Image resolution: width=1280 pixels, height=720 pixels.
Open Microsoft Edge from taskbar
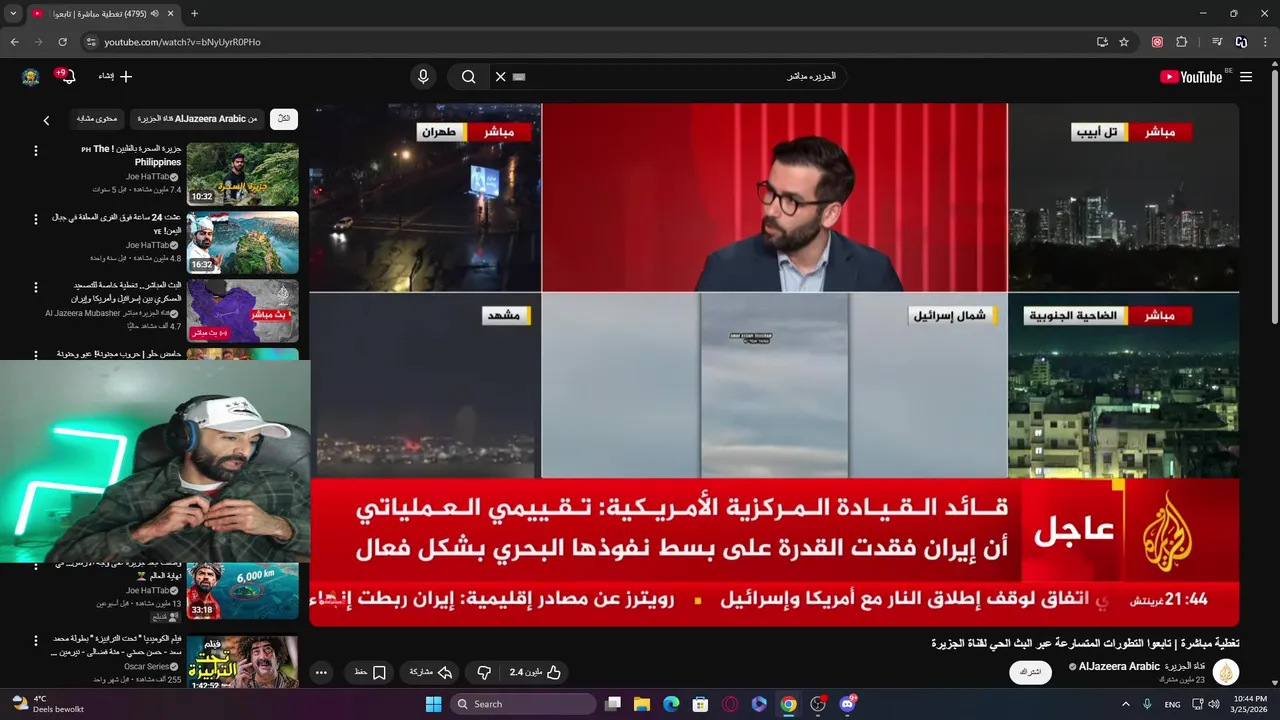tap(671, 704)
